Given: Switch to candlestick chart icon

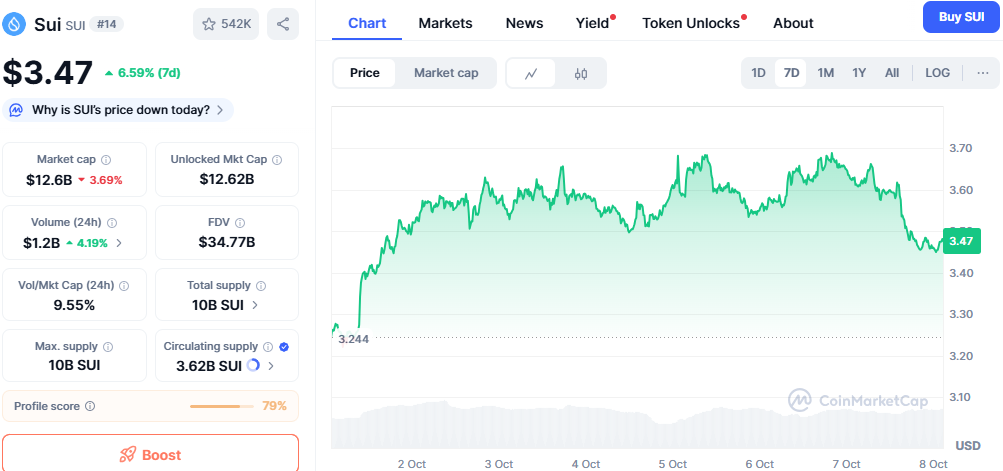Looking at the screenshot, I should click(x=581, y=73).
